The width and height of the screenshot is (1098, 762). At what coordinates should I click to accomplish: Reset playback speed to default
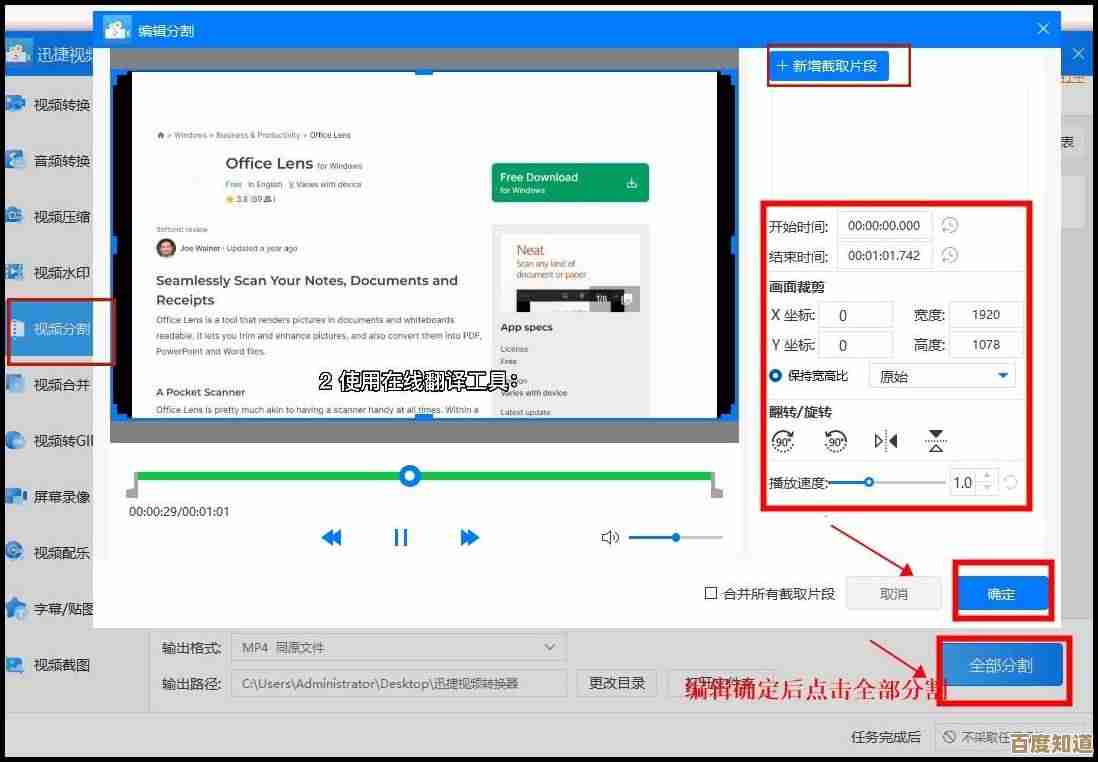[1011, 482]
